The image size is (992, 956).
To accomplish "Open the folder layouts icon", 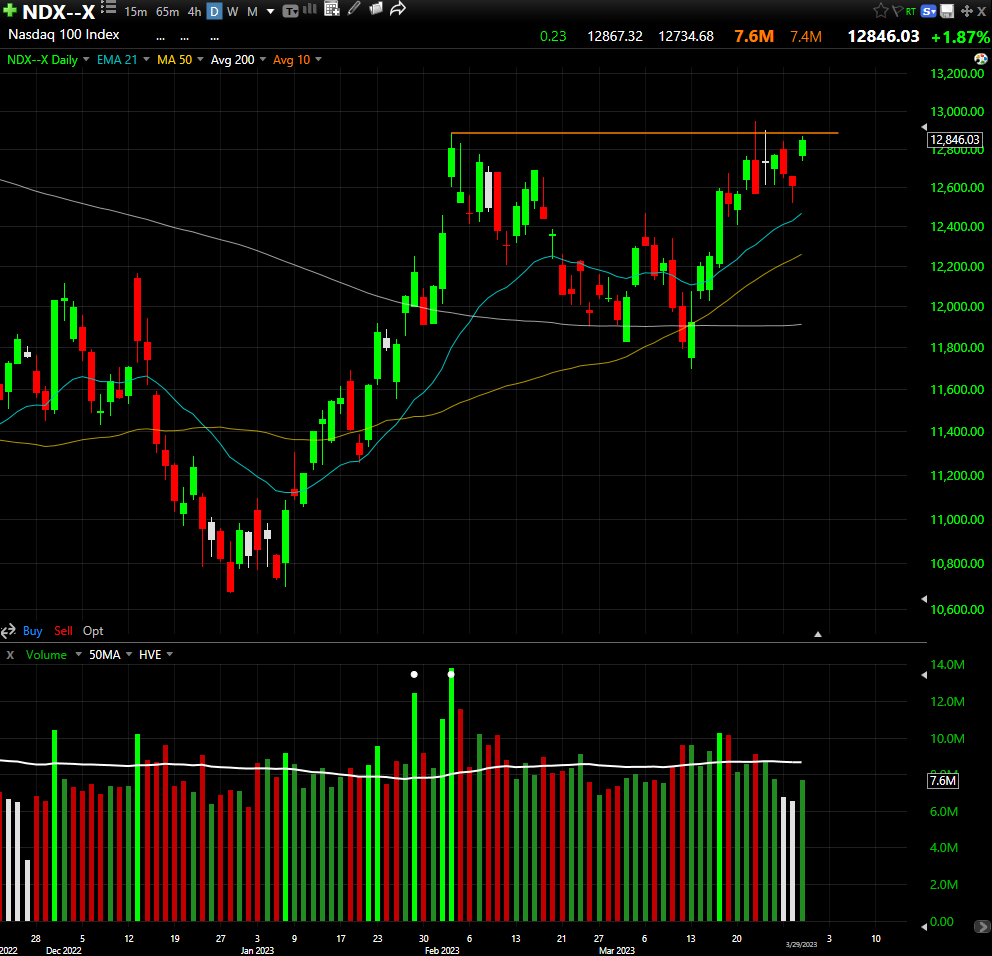I will 376,9.
